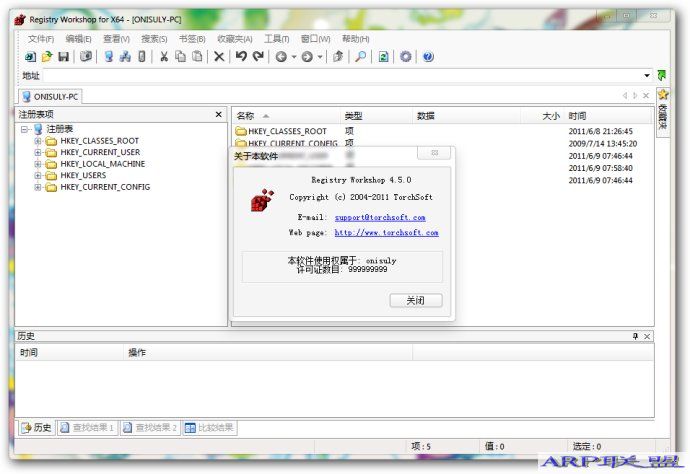Select HKEY_USERS in the registry tree

pyautogui.click(x=83, y=176)
